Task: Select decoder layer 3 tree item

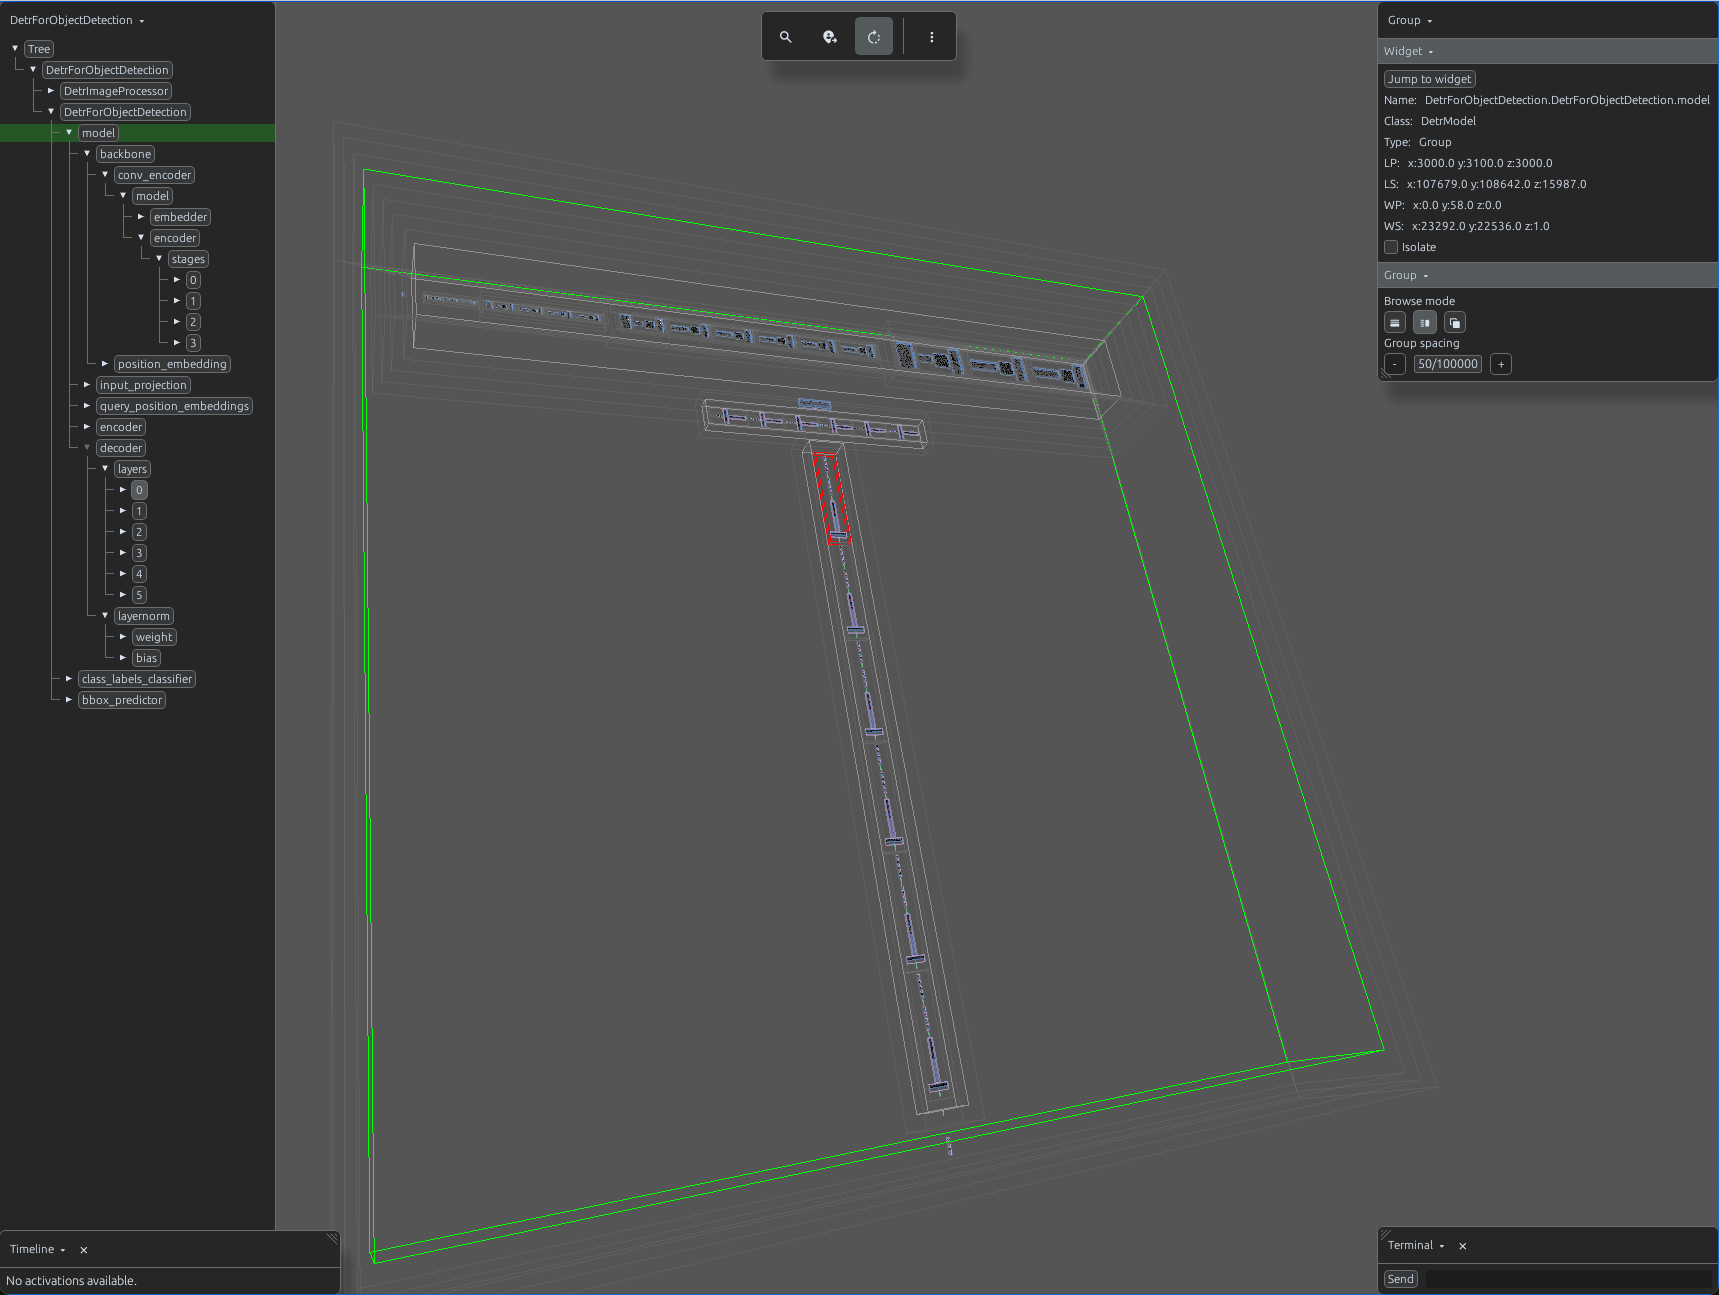Action: (x=139, y=553)
